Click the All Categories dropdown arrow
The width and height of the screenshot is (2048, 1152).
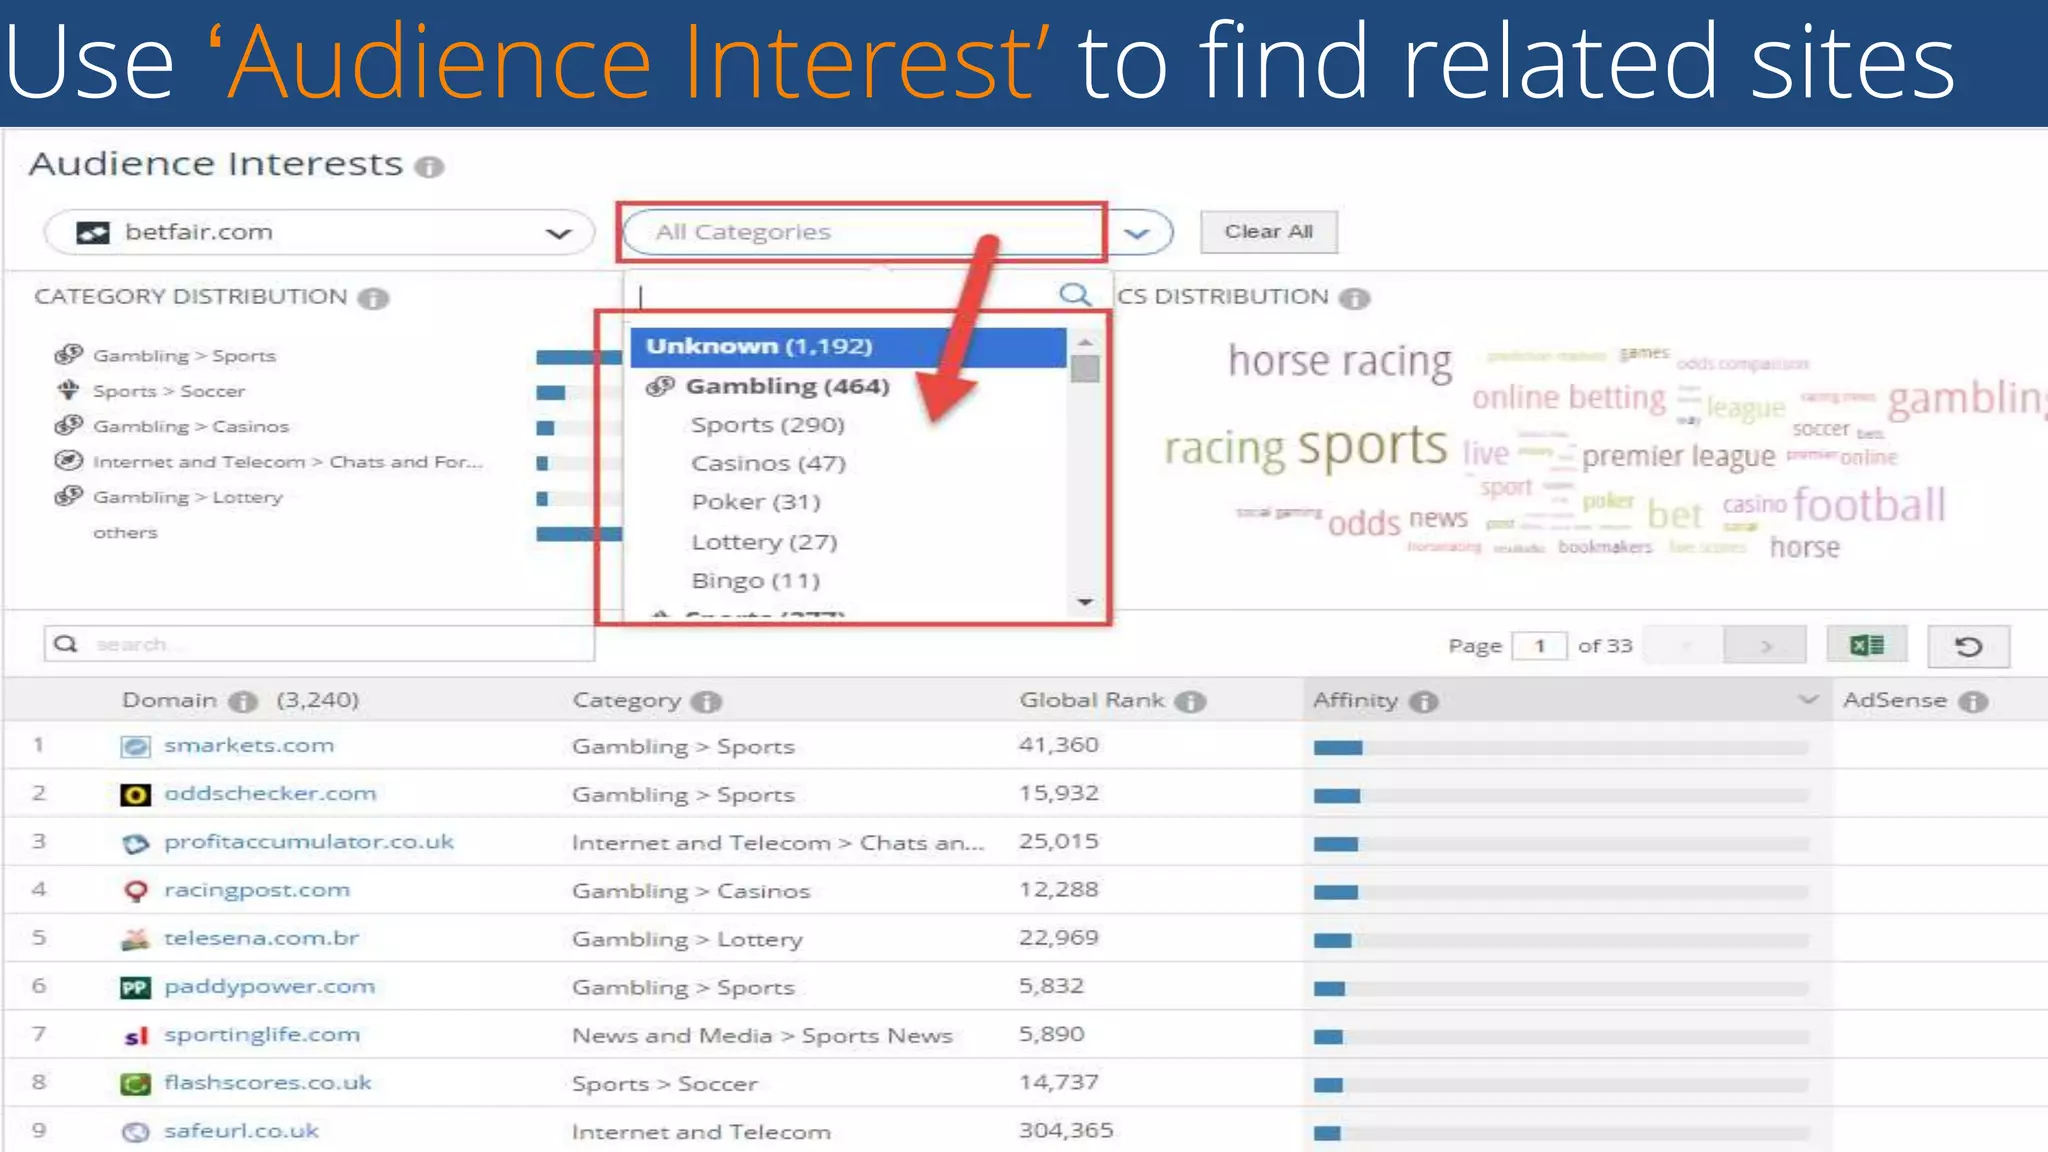pyautogui.click(x=1137, y=233)
